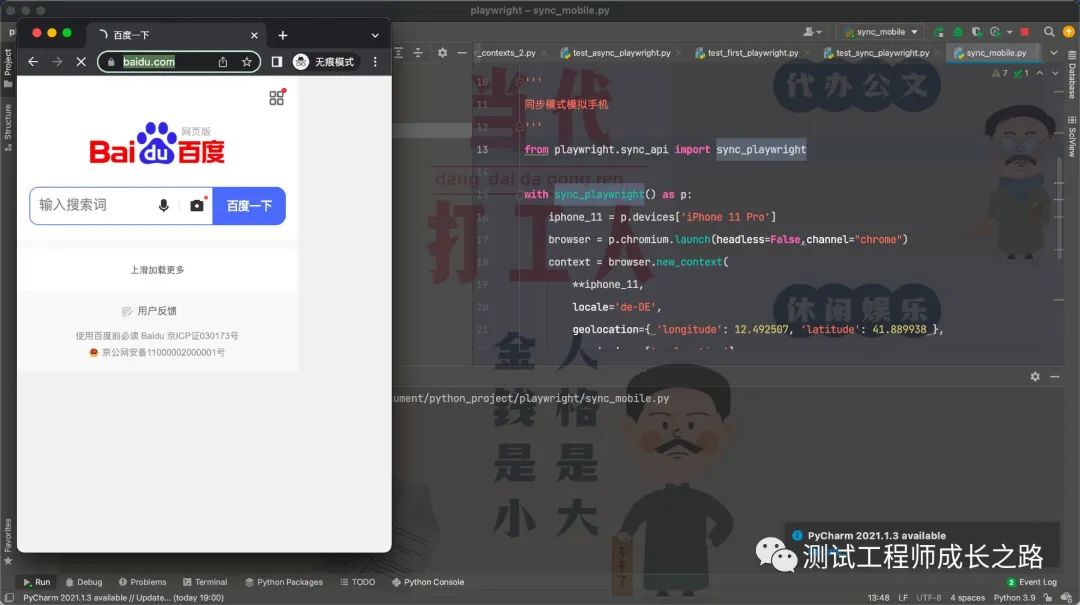The image size is (1080, 605).
Task: Open the Run panel settings gear
Action: [x=1035, y=376]
